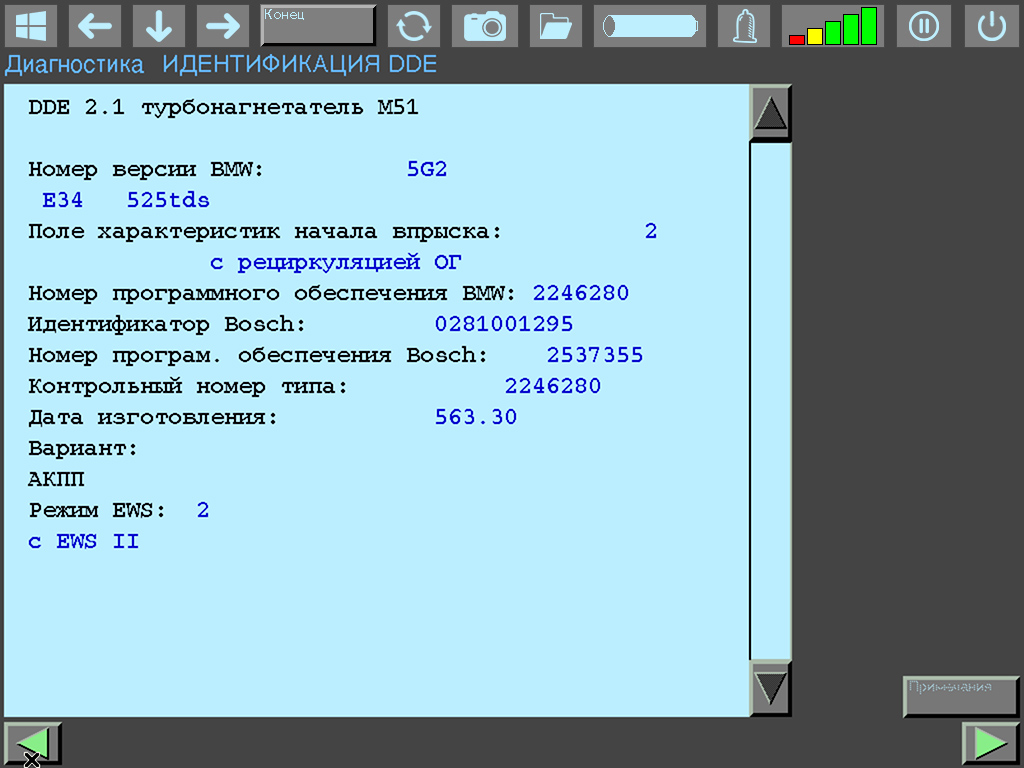1024x768 pixels.
Task: Click the diagnostic head connector icon
Action: coord(743,26)
